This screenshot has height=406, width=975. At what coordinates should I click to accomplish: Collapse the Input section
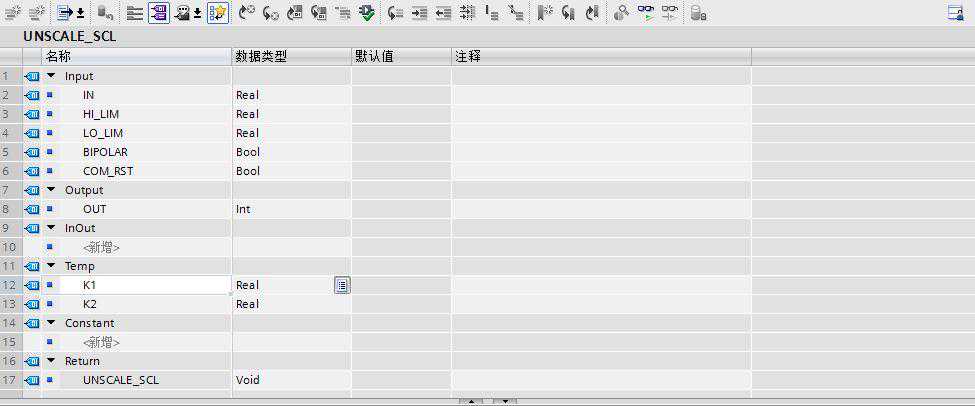[51, 76]
